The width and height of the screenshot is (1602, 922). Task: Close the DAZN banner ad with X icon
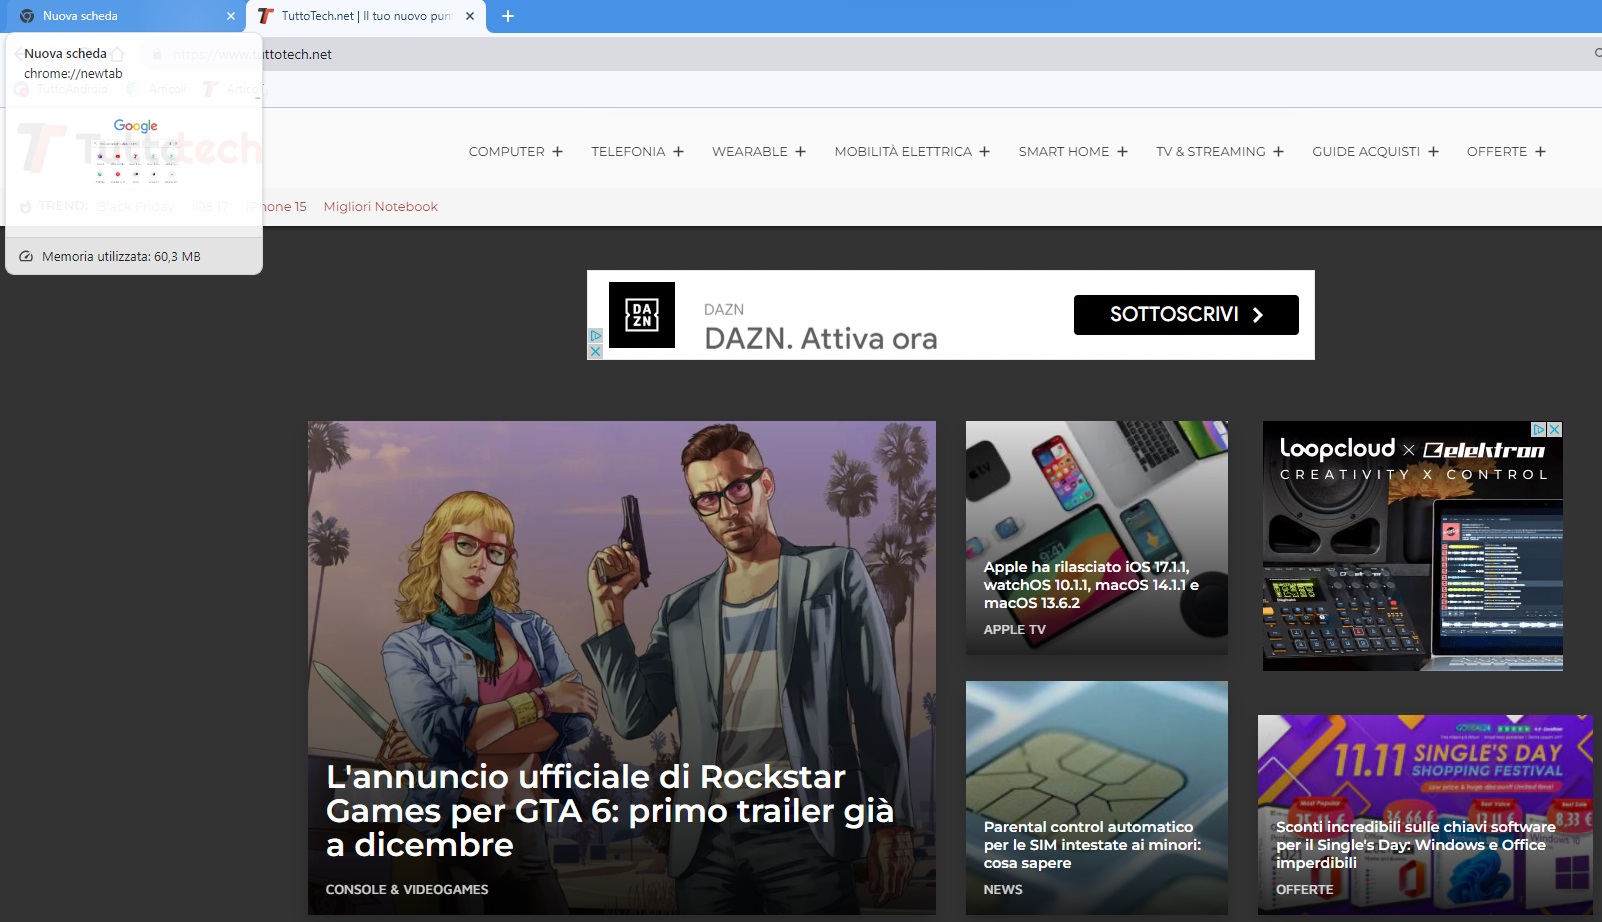(x=595, y=352)
